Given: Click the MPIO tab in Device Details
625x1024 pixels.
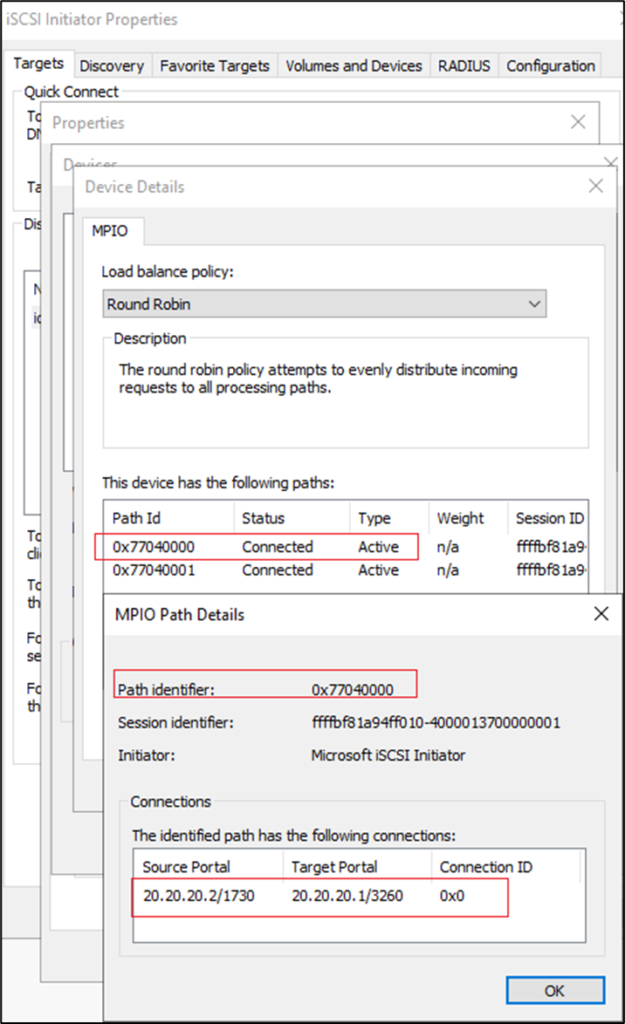Looking at the screenshot, I should tap(112, 233).
